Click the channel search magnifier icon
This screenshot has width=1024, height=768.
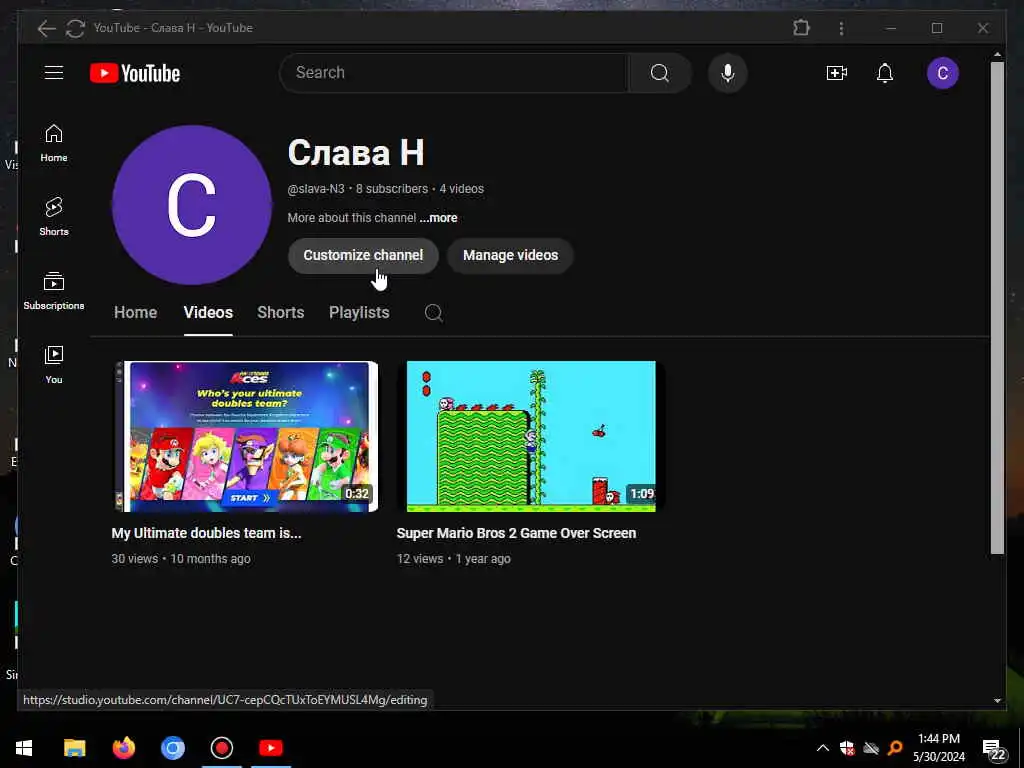[434, 313]
